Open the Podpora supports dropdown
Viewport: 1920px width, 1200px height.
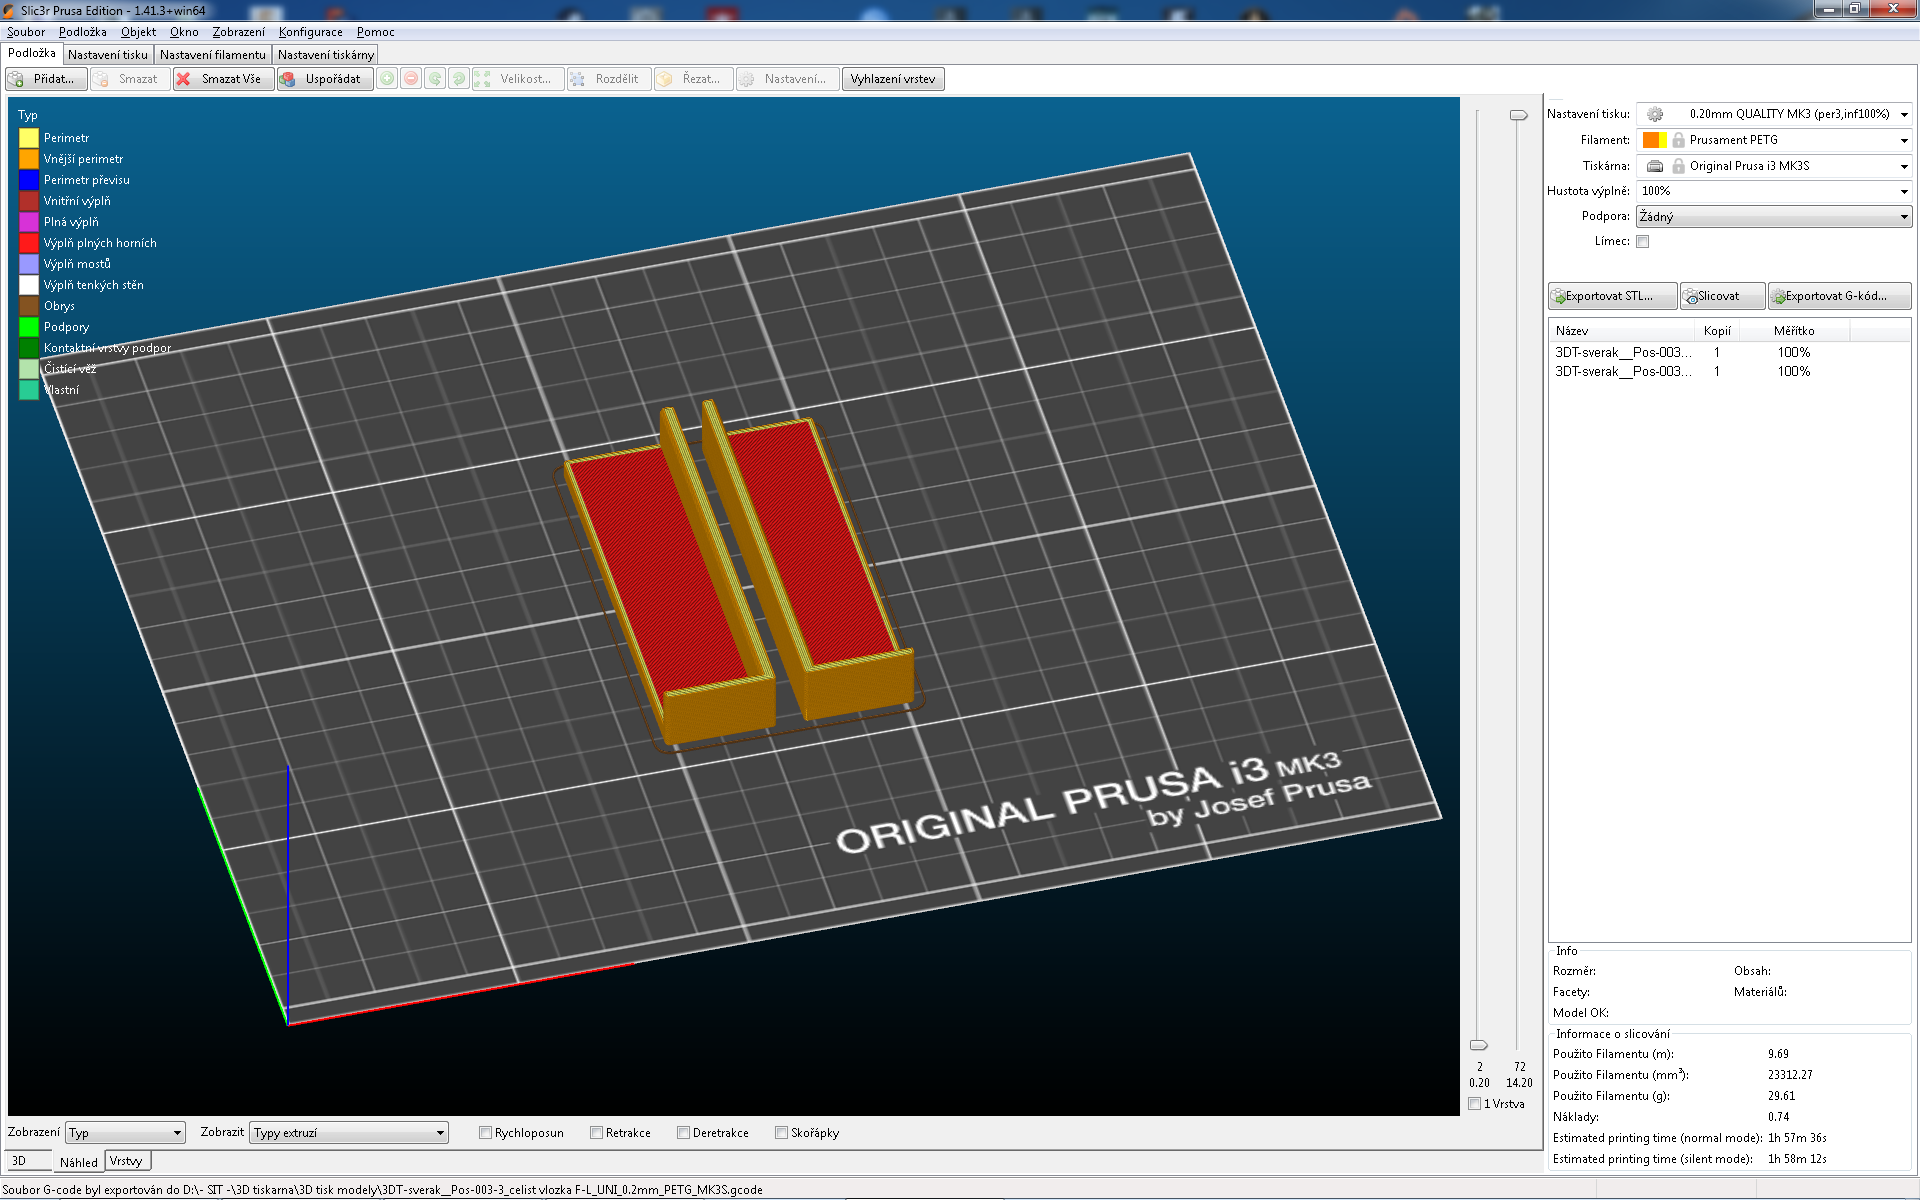click(1774, 216)
